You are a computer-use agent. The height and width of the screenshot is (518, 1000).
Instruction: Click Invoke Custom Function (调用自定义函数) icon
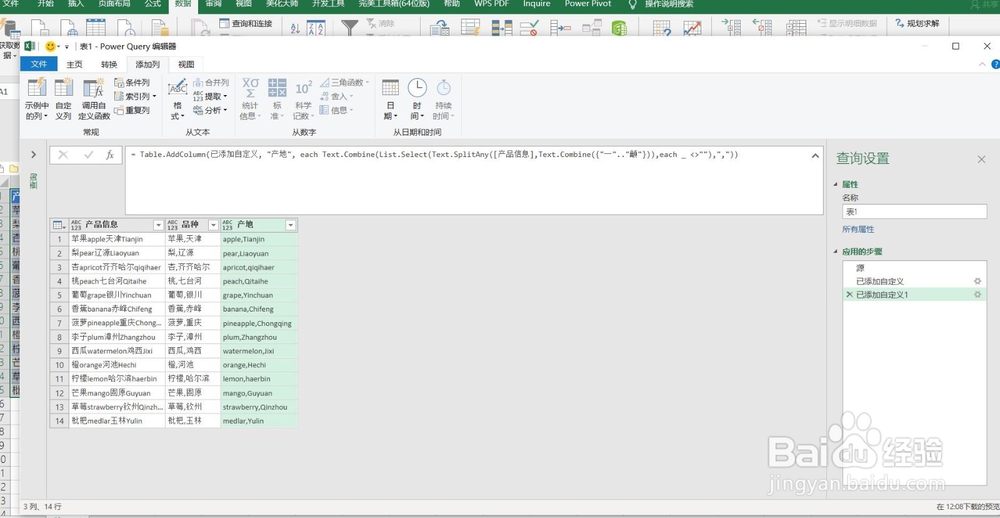pos(94,87)
